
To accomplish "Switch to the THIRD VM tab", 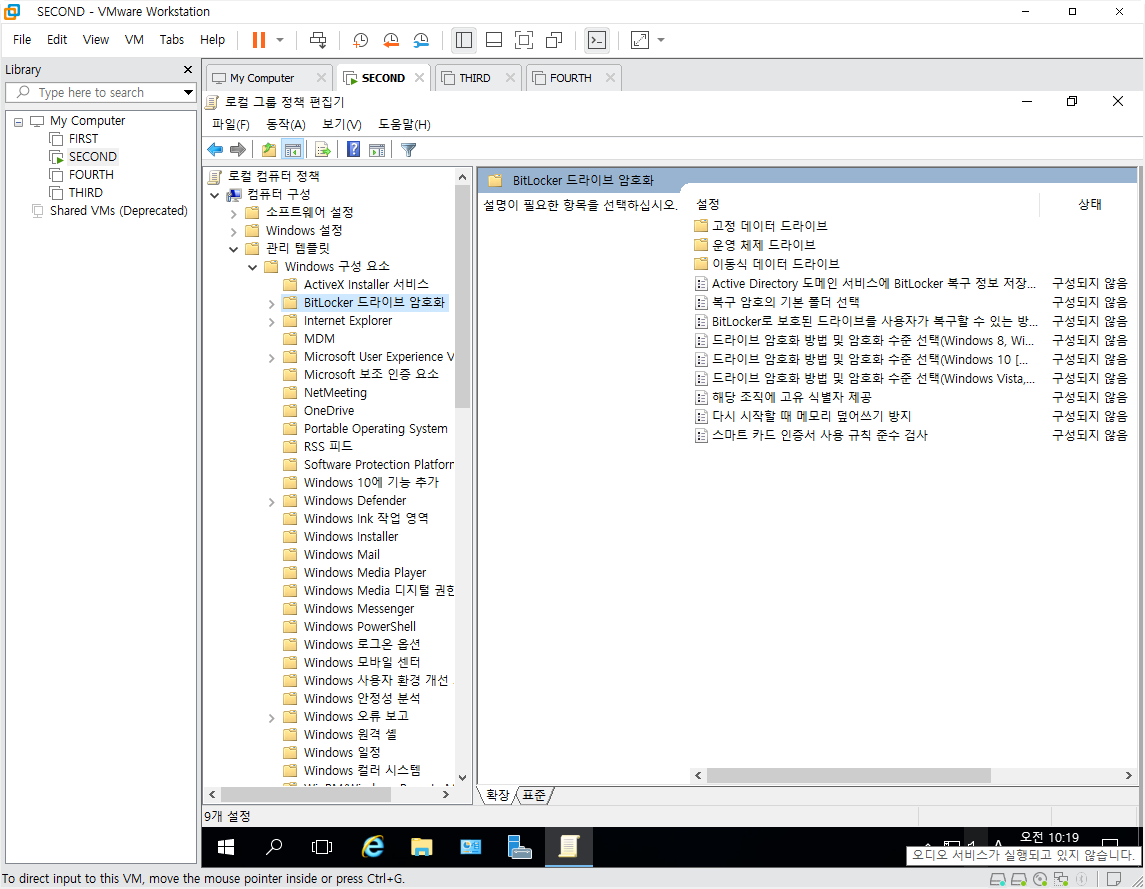I will coord(475,78).
